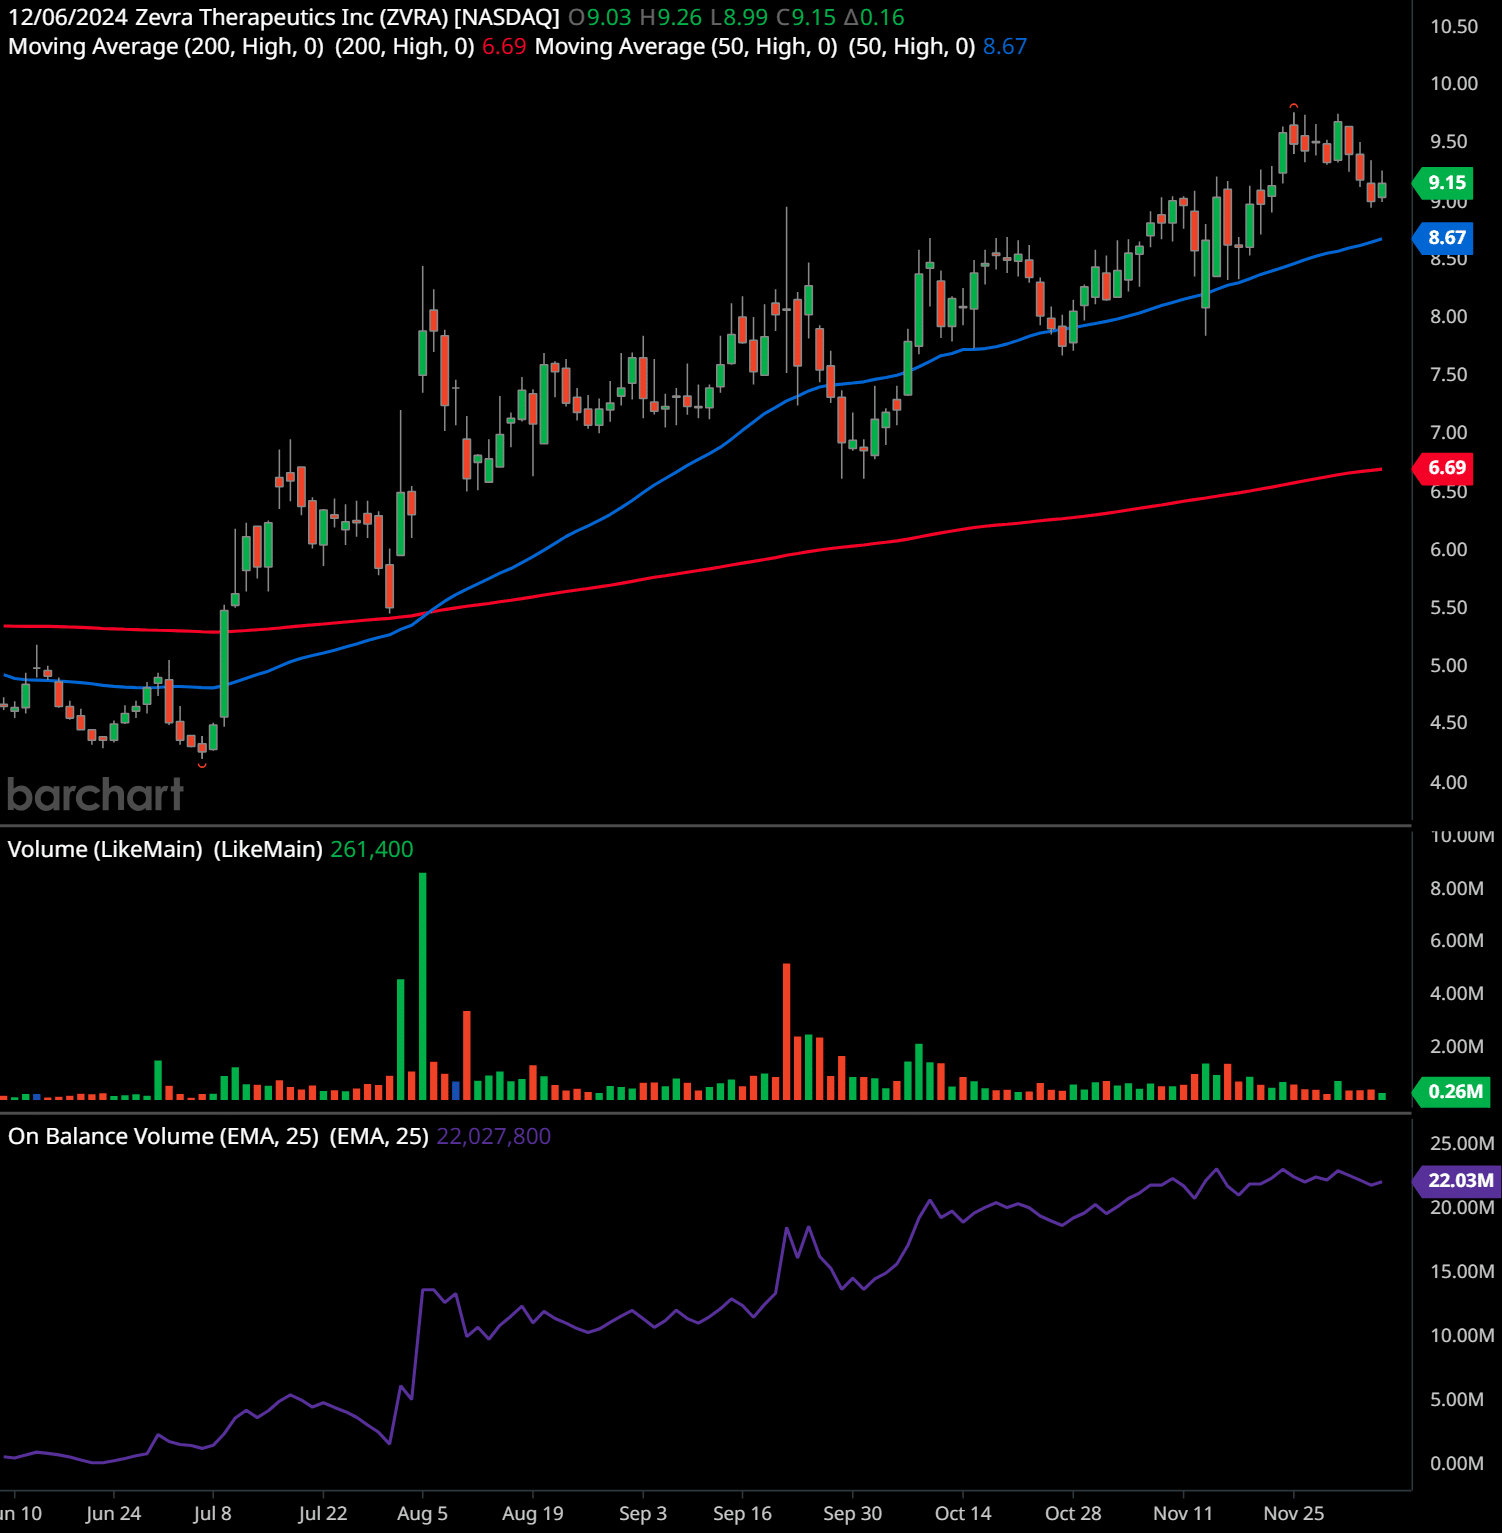Click the 10.00 label on the price axis
The width and height of the screenshot is (1502, 1533).
pos(1453,84)
